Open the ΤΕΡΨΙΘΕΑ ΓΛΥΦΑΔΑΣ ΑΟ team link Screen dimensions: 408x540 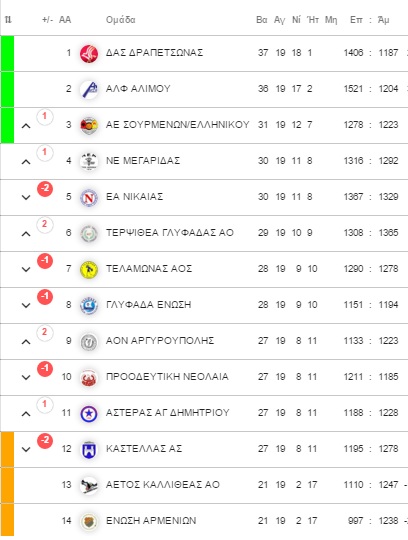point(170,233)
